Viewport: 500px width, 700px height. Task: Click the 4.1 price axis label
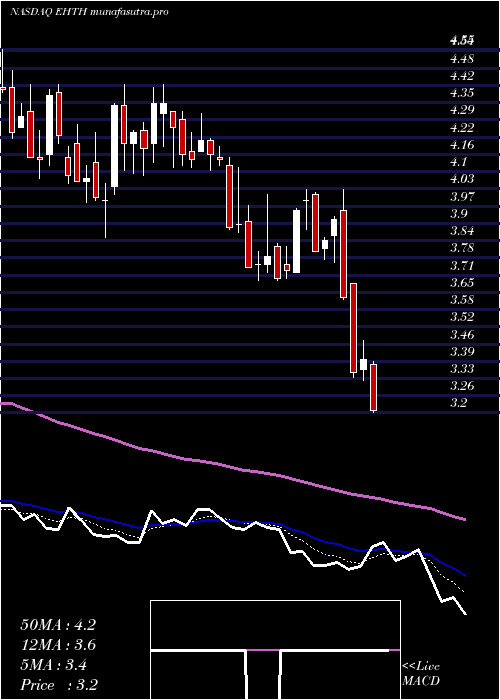coord(458,162)
